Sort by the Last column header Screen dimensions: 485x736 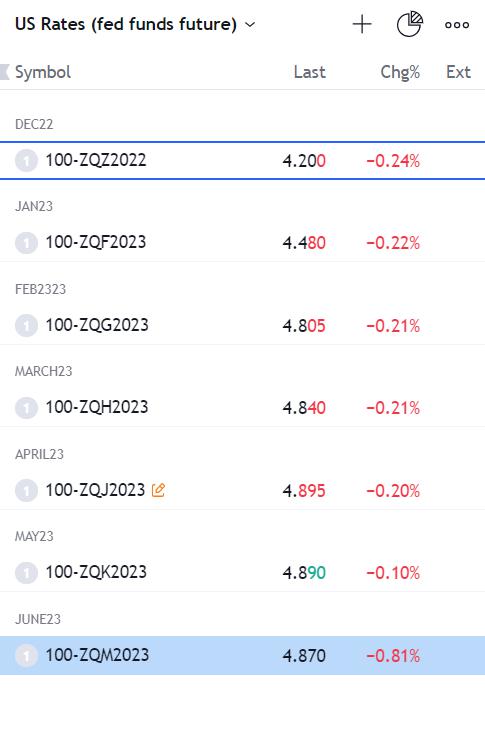(309, 72)
